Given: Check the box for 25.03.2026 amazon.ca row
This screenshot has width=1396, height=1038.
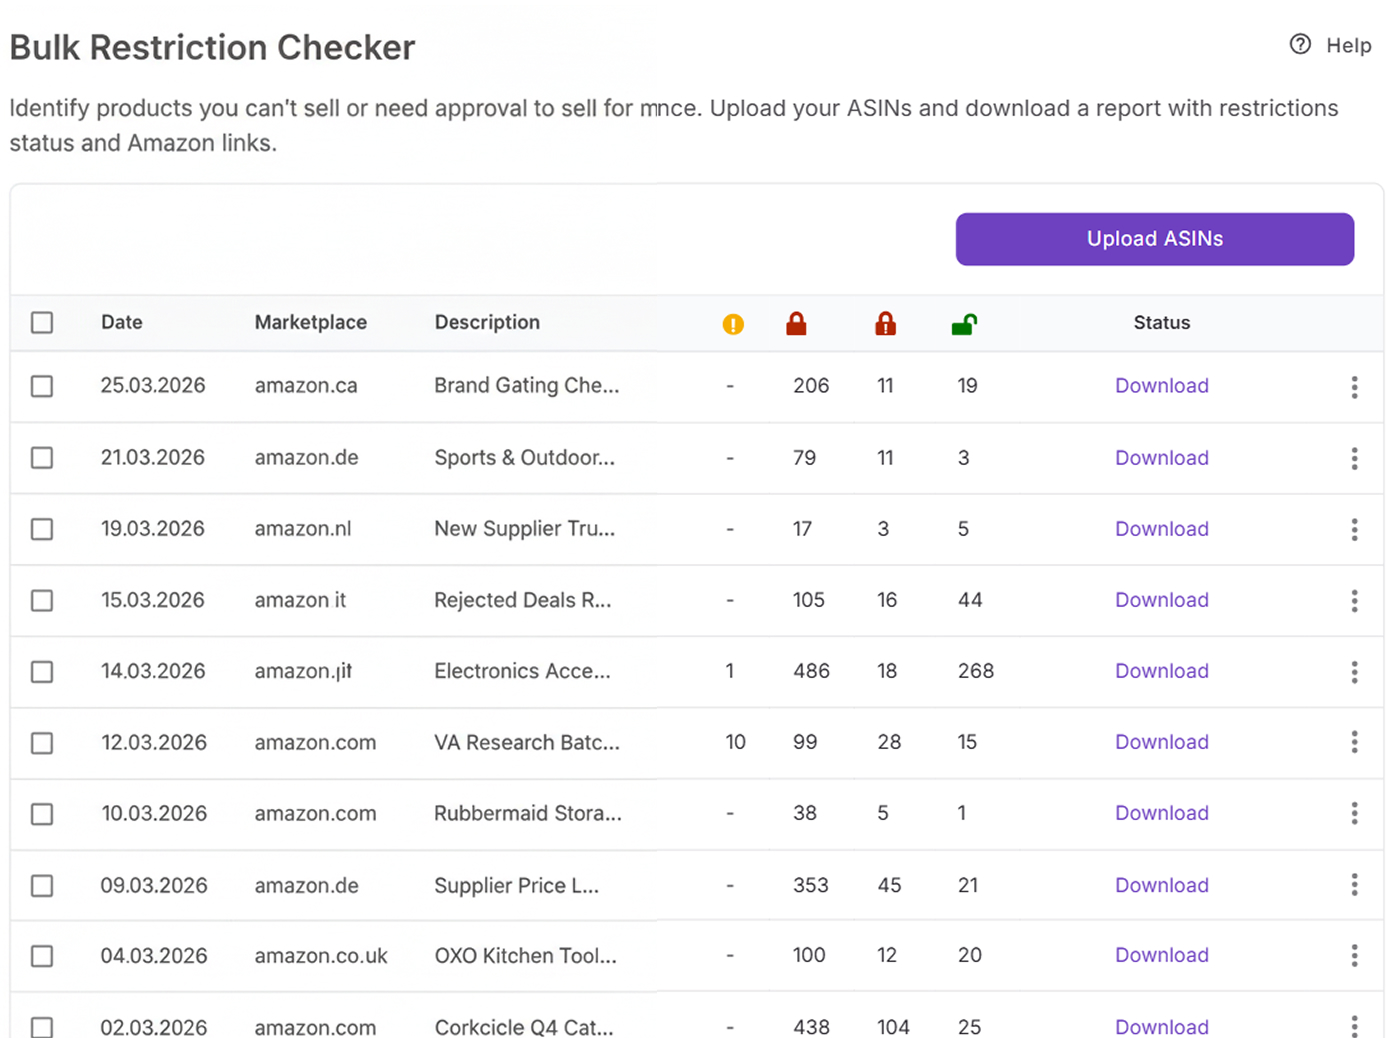Looking at the screenshot, I should point(42,386).
